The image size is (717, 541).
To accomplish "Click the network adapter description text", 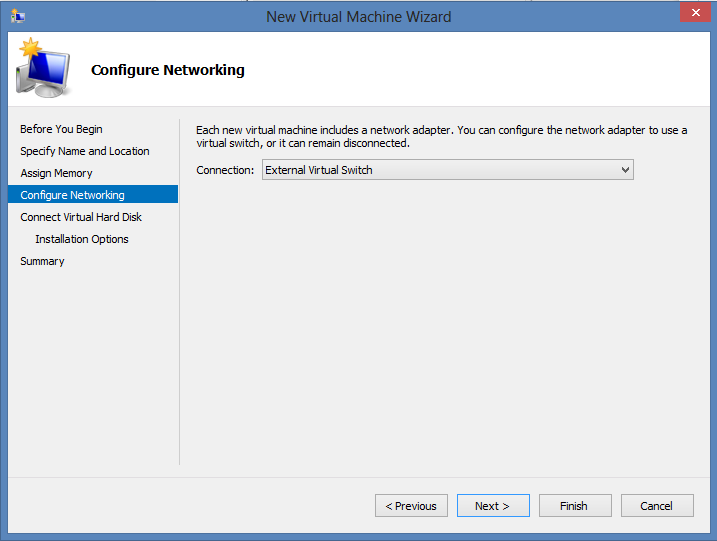I will coord(441,137).
